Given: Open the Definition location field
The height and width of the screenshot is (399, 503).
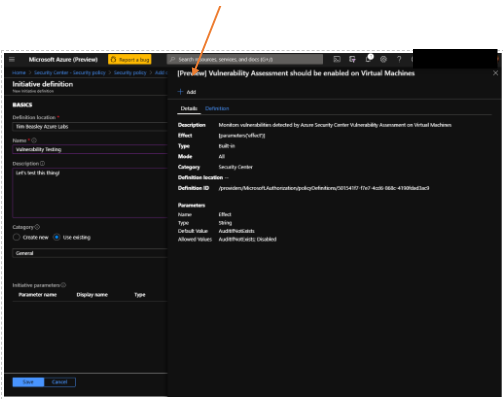Looking at the screenshot, I should coord(90,127).
